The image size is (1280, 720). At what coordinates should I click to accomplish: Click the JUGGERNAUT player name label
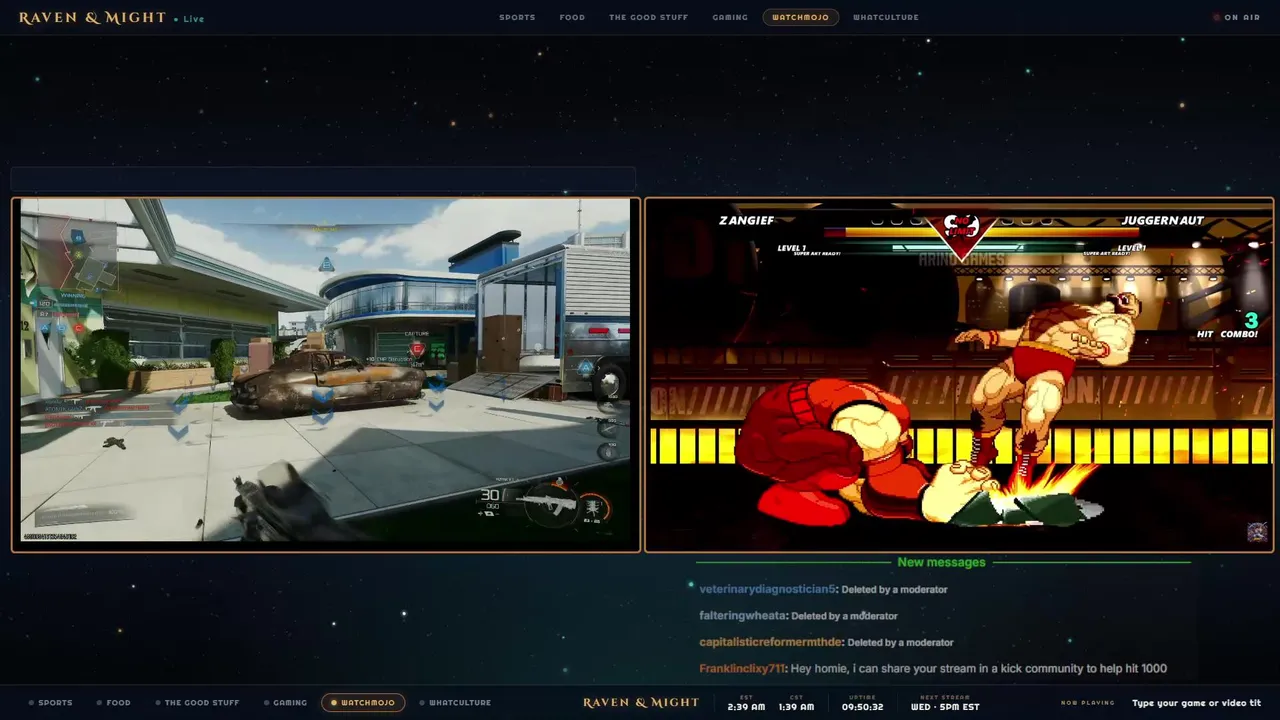coord(1162,220)
